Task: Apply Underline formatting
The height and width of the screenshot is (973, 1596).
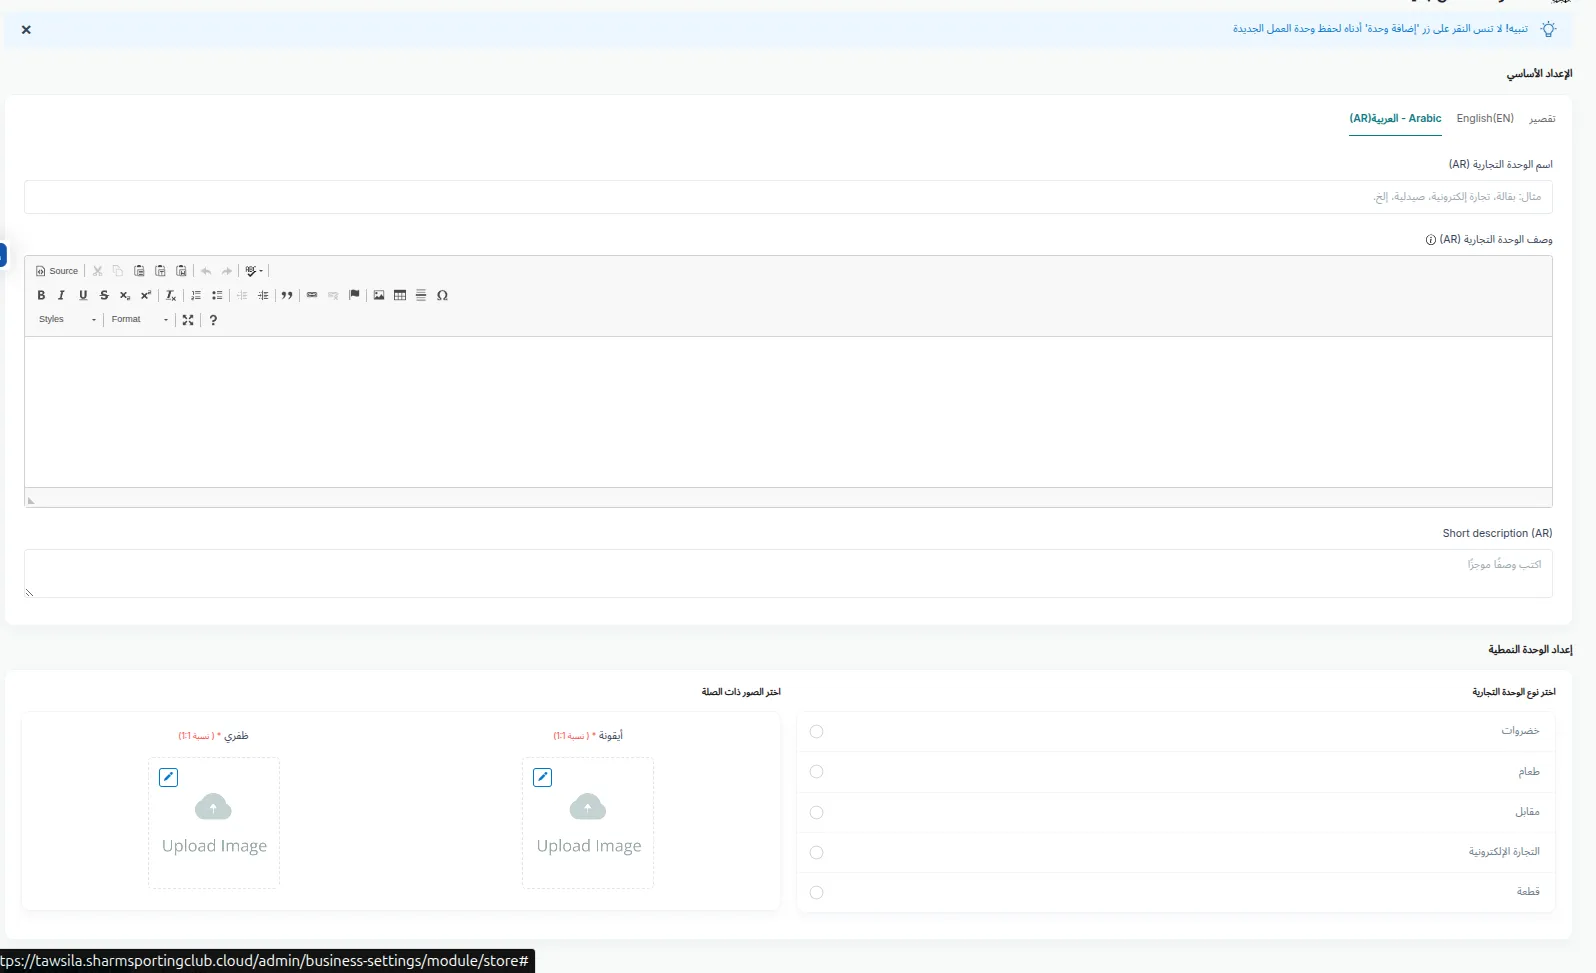Action: [83, 295]
